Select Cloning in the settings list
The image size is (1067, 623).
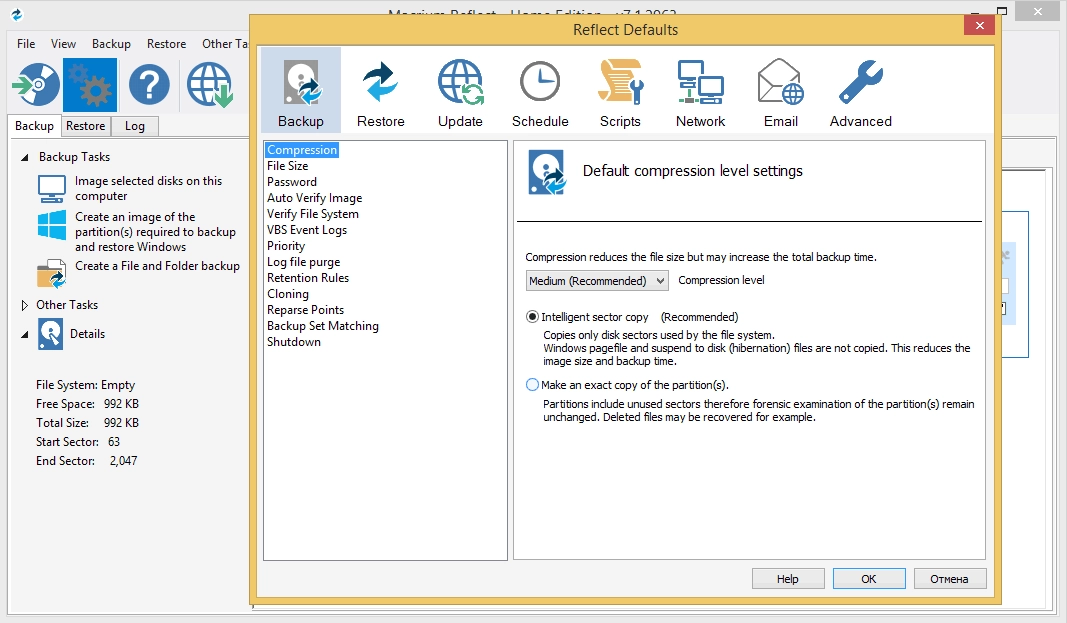tap(287, 294)
